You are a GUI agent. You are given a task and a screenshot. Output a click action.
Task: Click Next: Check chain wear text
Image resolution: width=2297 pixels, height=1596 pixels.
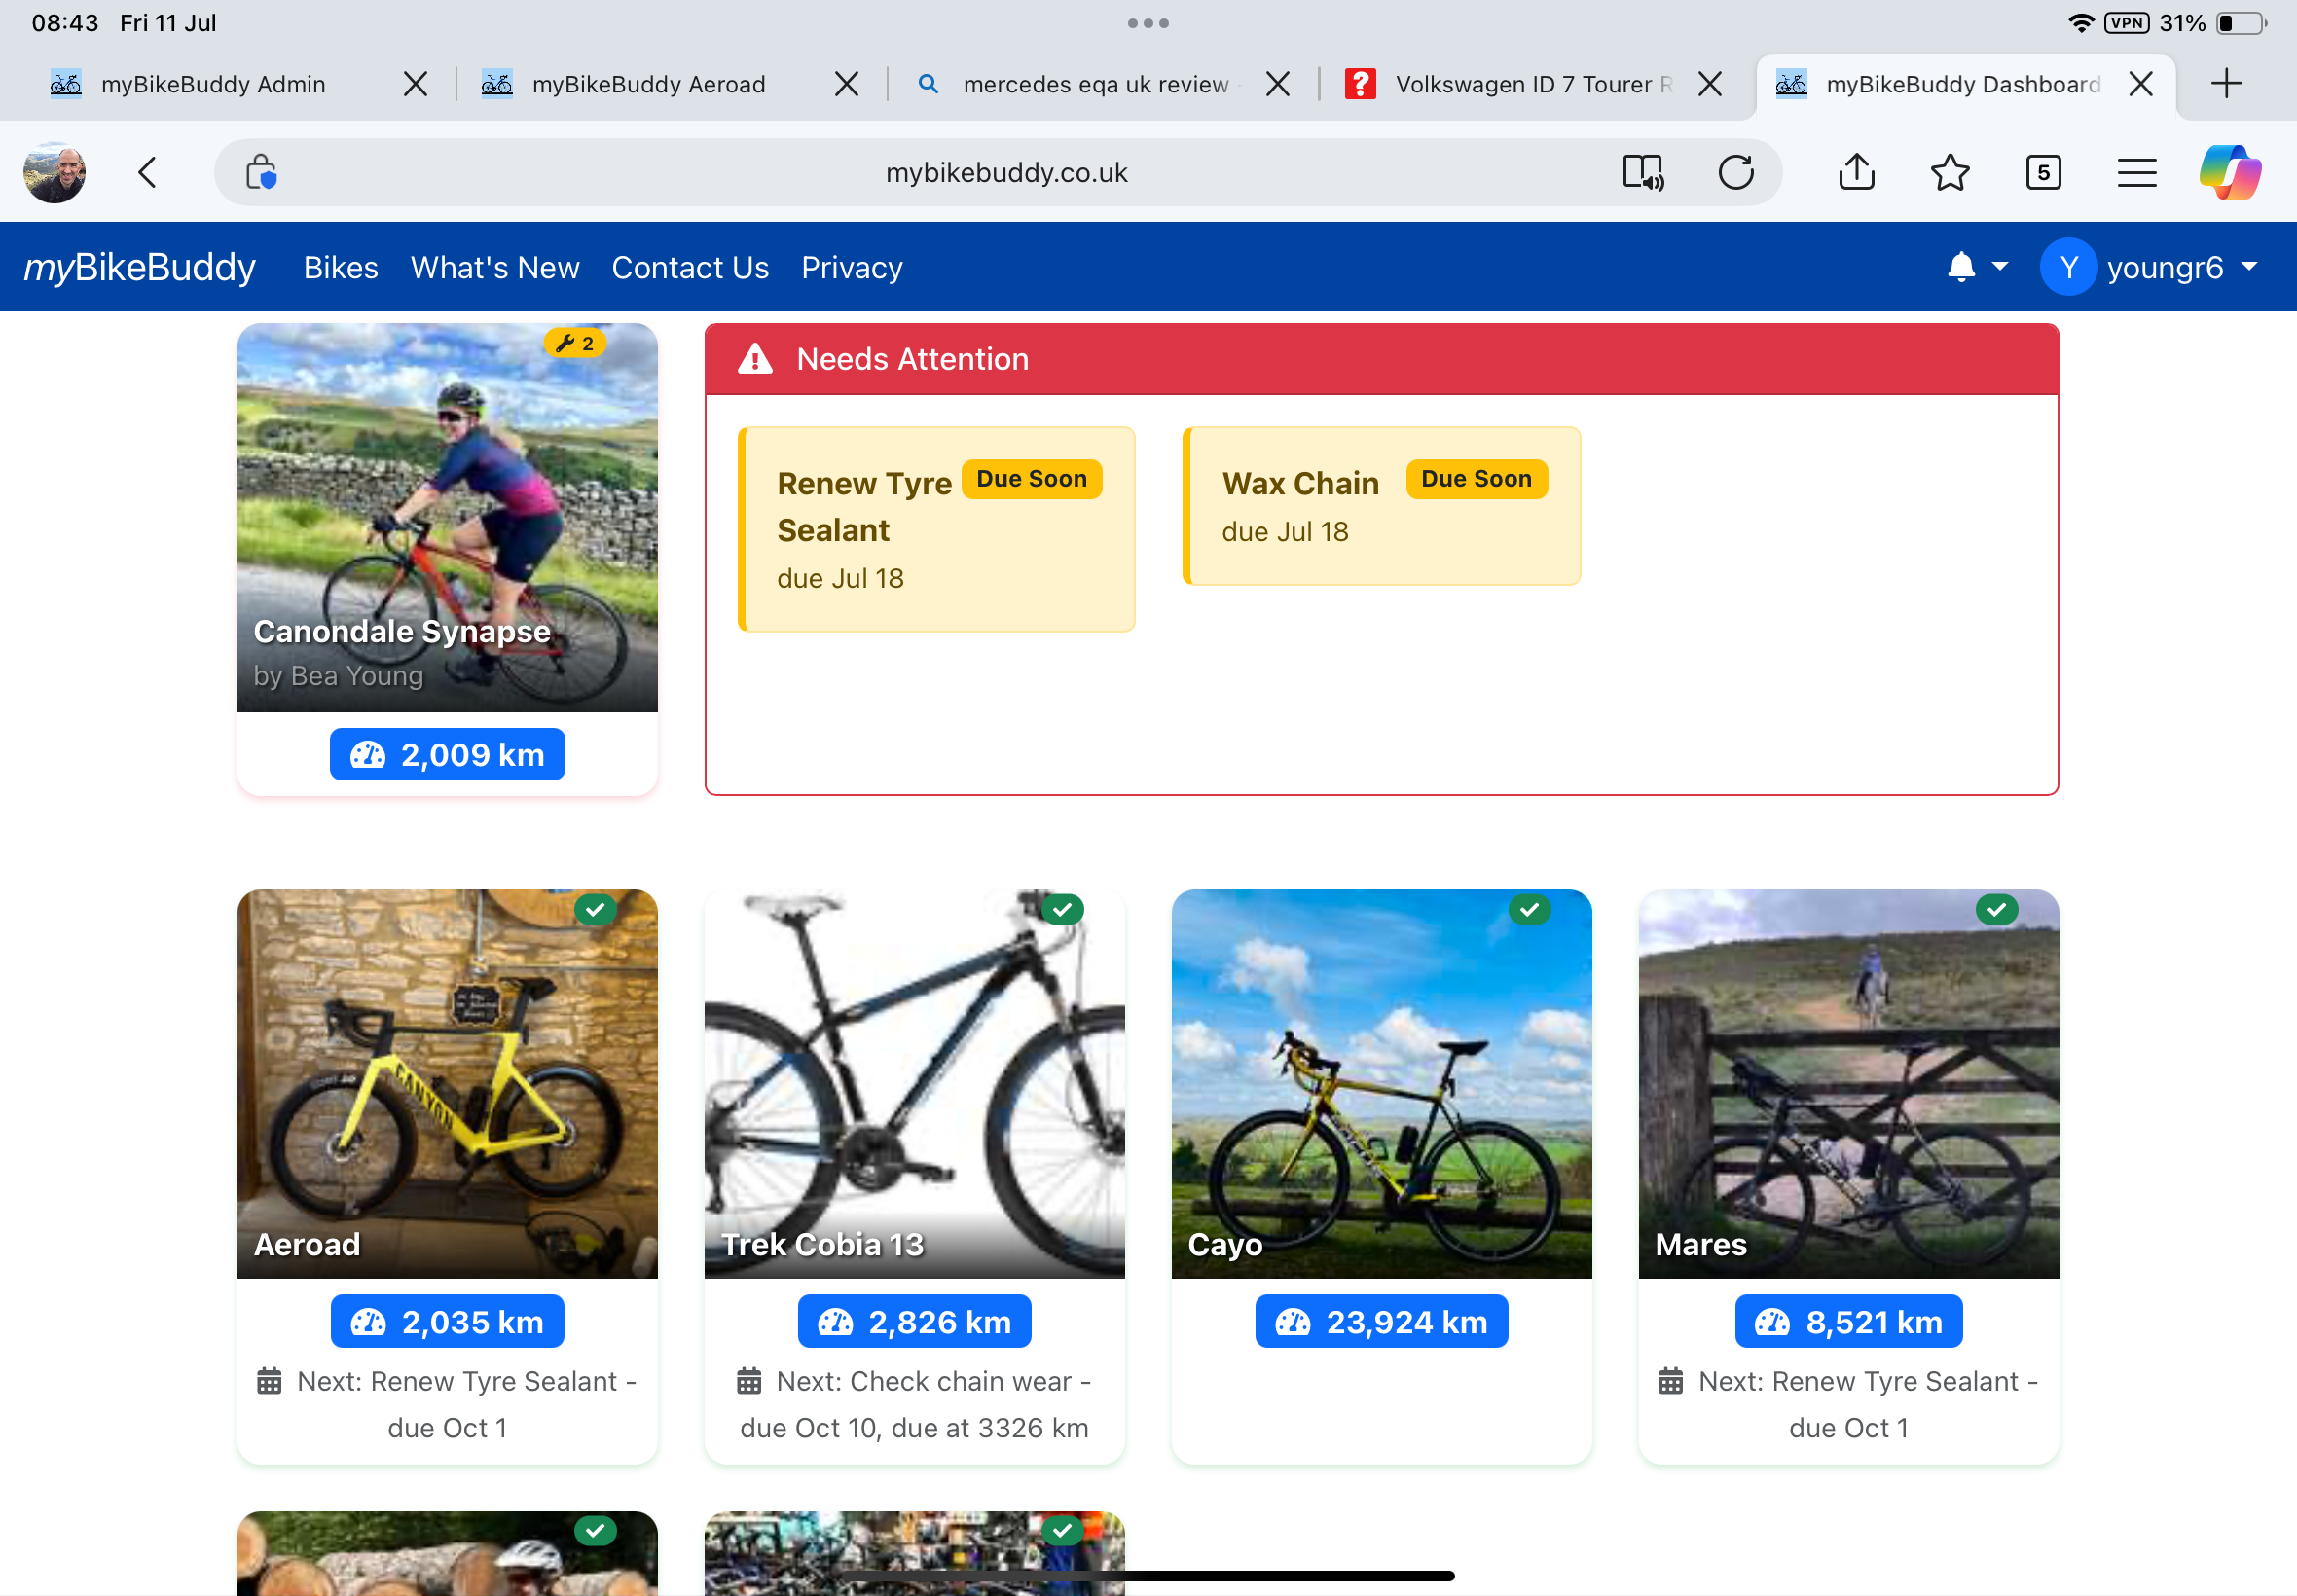[914, 1404]
